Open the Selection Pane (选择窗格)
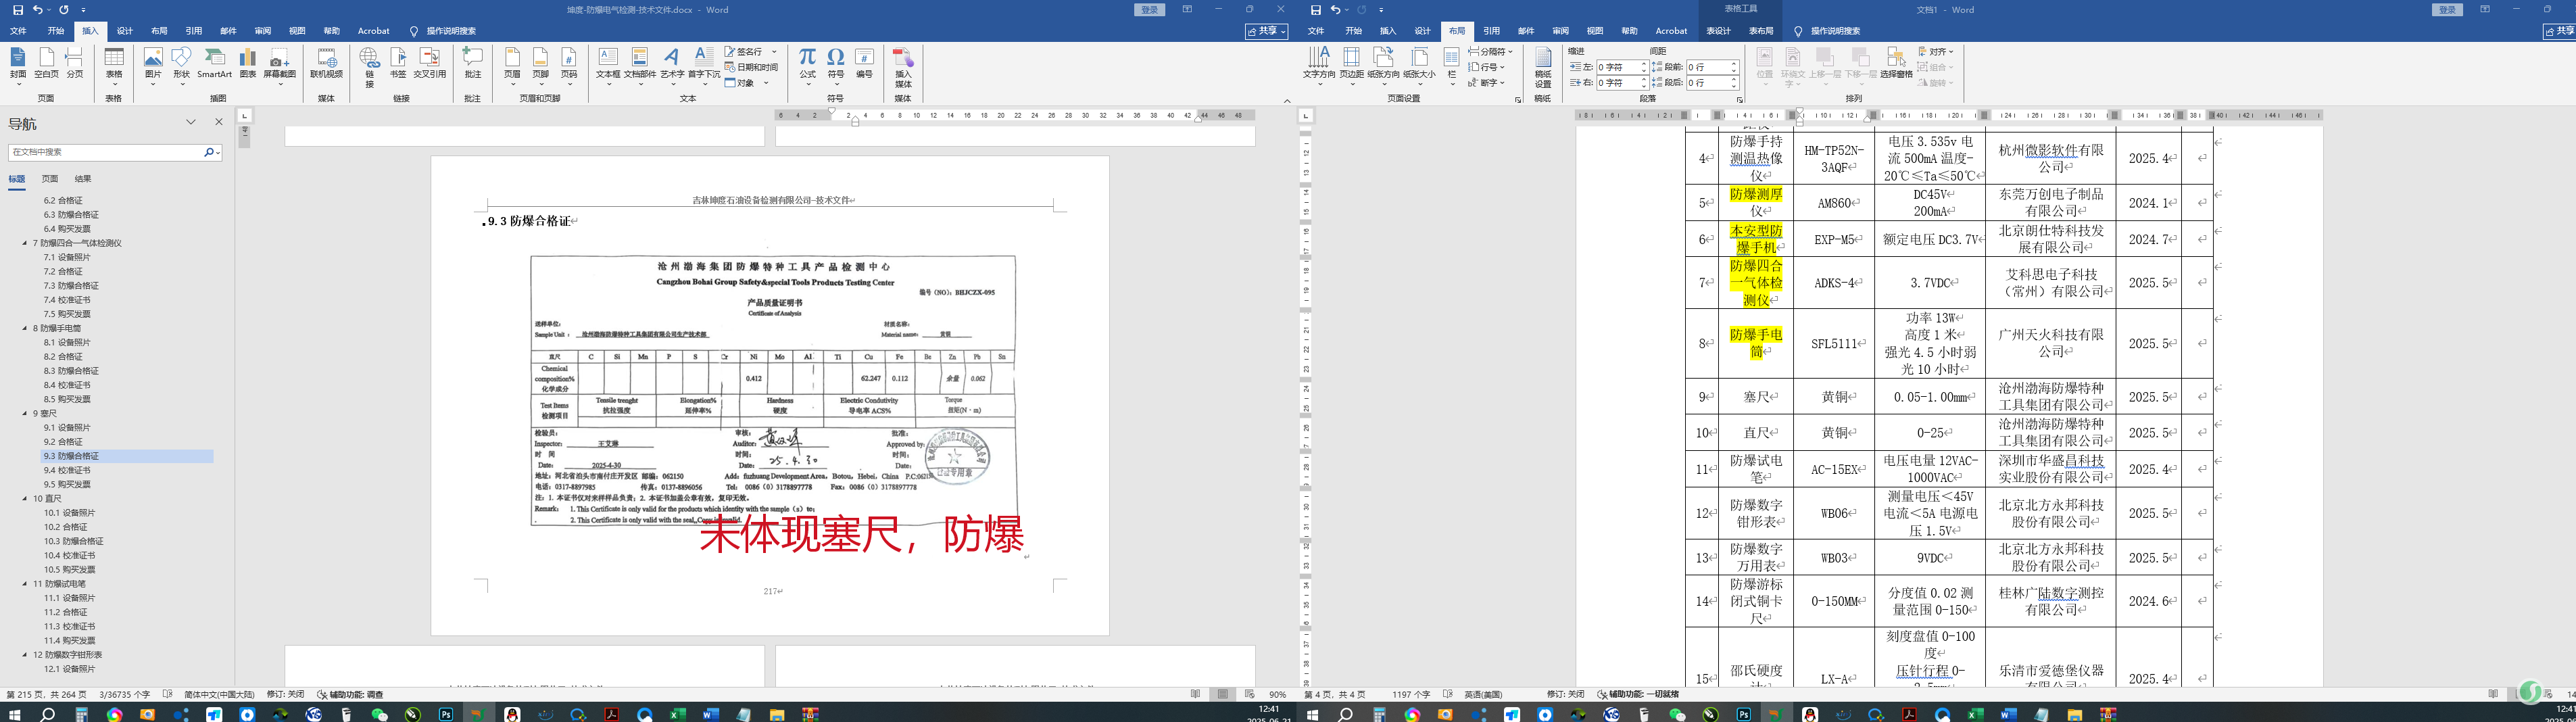This screenshot has width=2576, height=722. point(1896,62)
